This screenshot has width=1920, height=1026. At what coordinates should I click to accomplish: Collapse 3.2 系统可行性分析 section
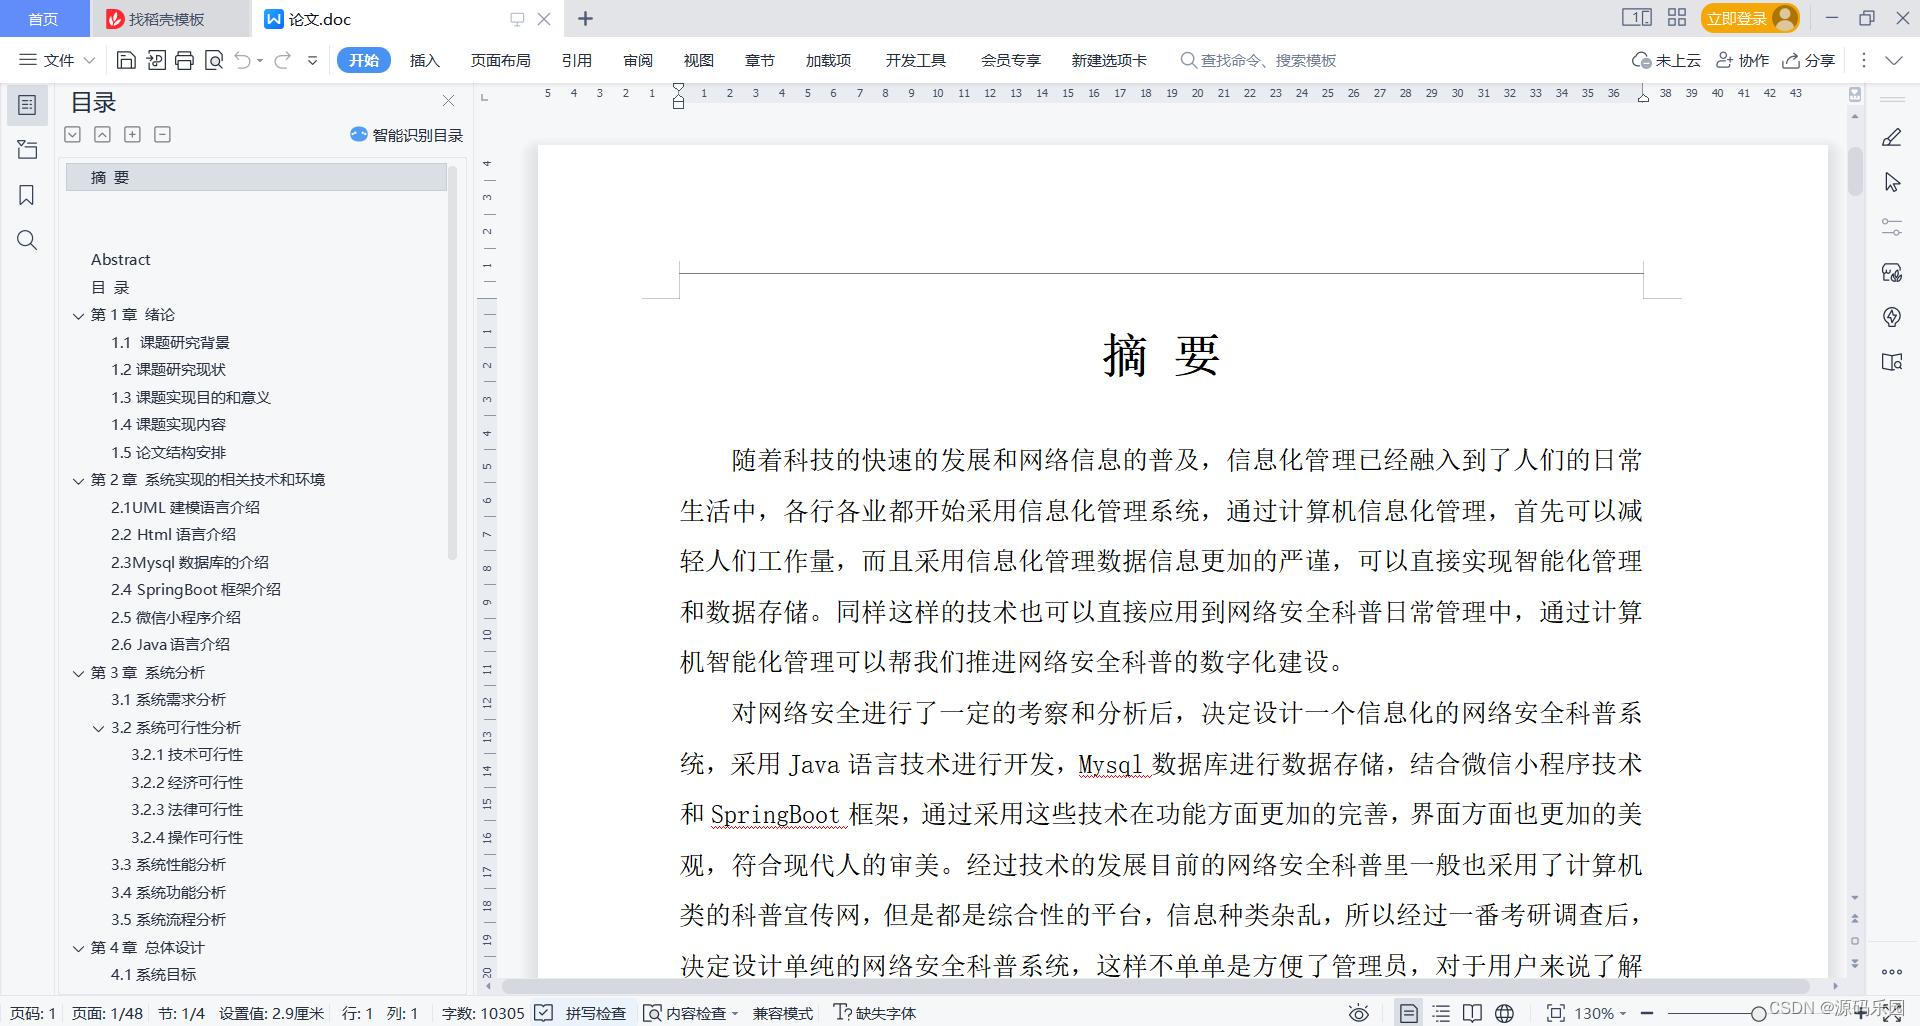[x=98, y=728]
